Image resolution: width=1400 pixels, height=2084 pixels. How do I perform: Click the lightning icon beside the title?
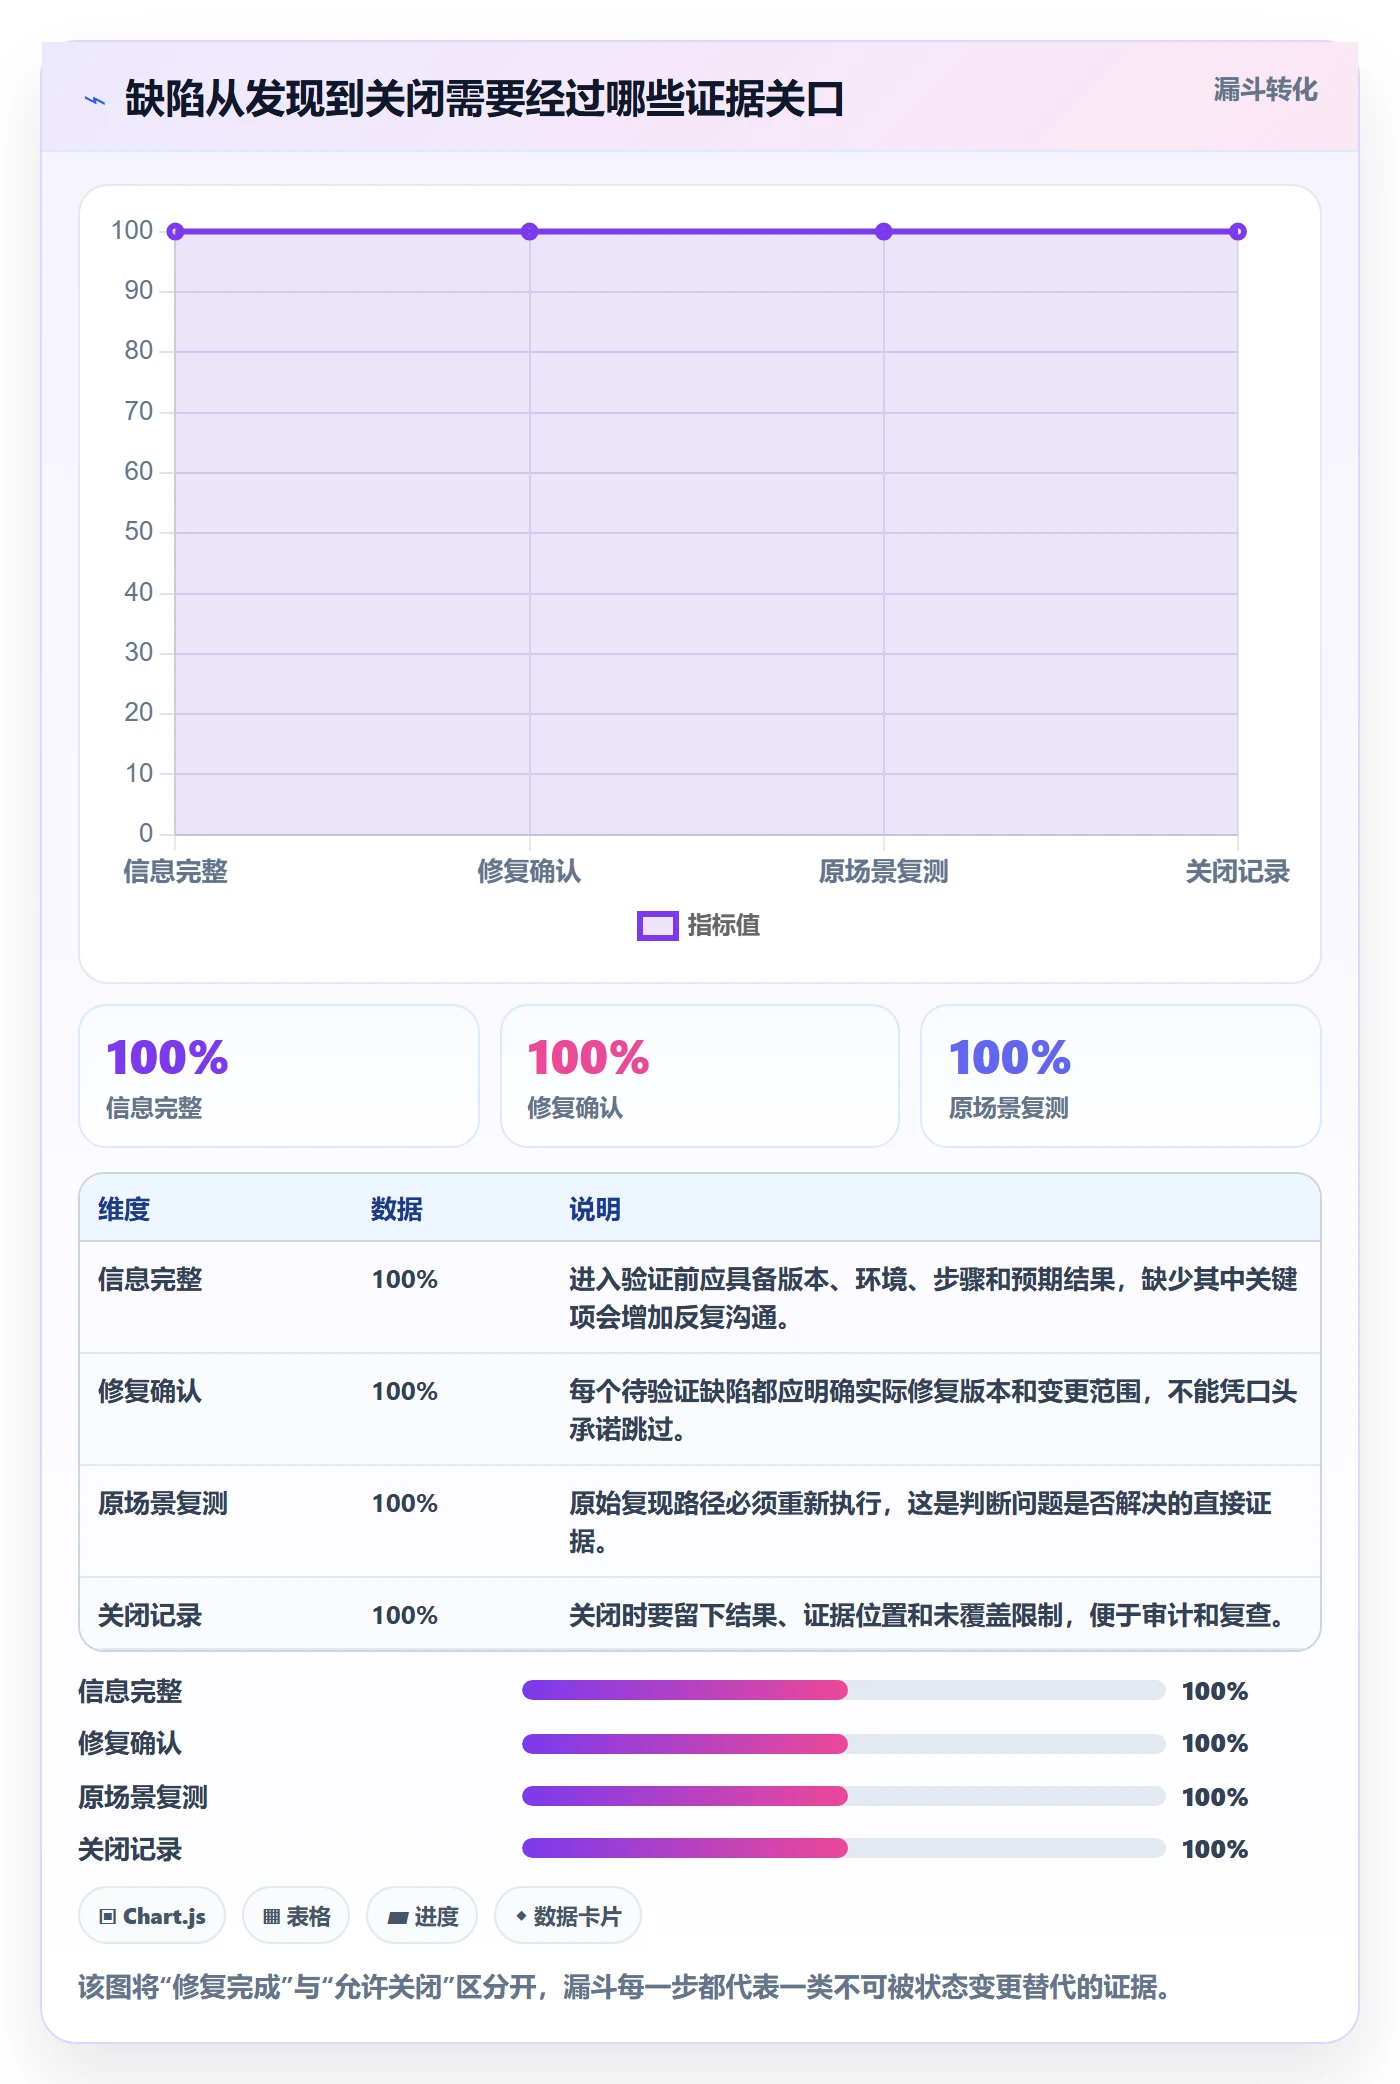tap(95, 100)
